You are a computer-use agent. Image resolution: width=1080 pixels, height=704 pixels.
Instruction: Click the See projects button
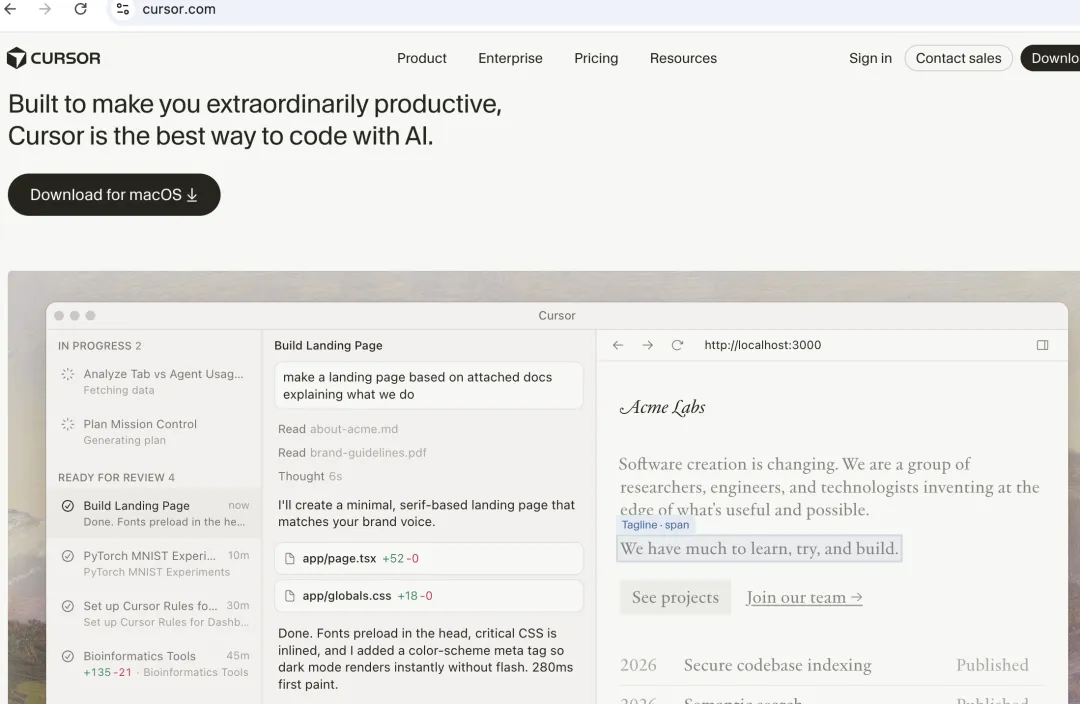pos(675,597)
